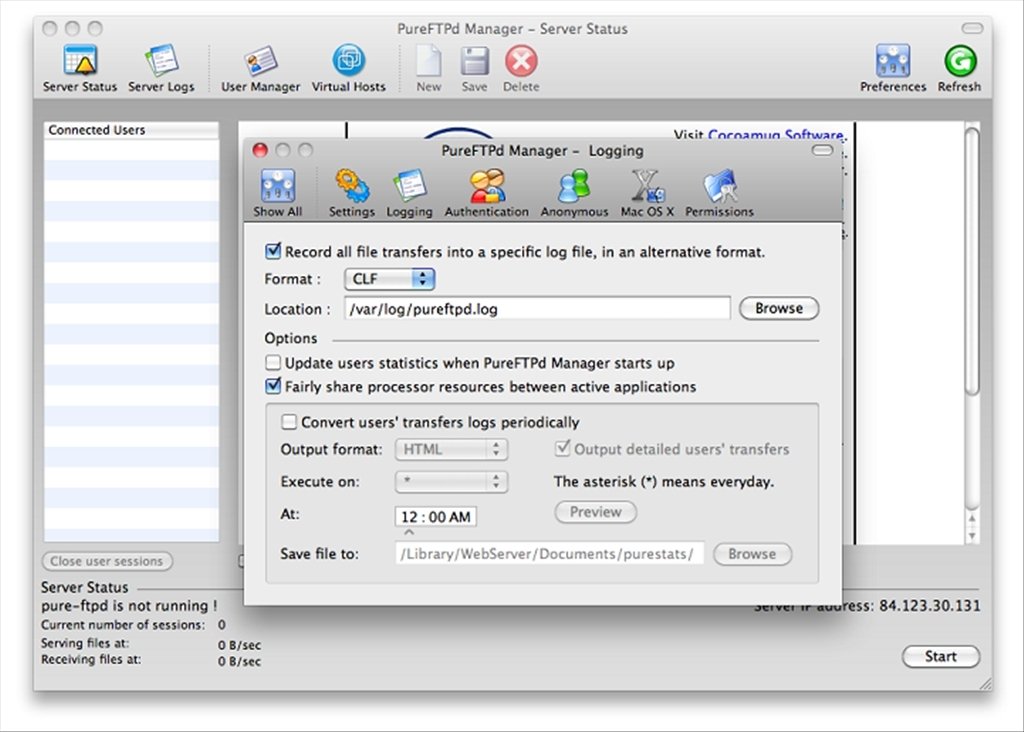Toggle Output detailed users' transfers checkbox

562,449
